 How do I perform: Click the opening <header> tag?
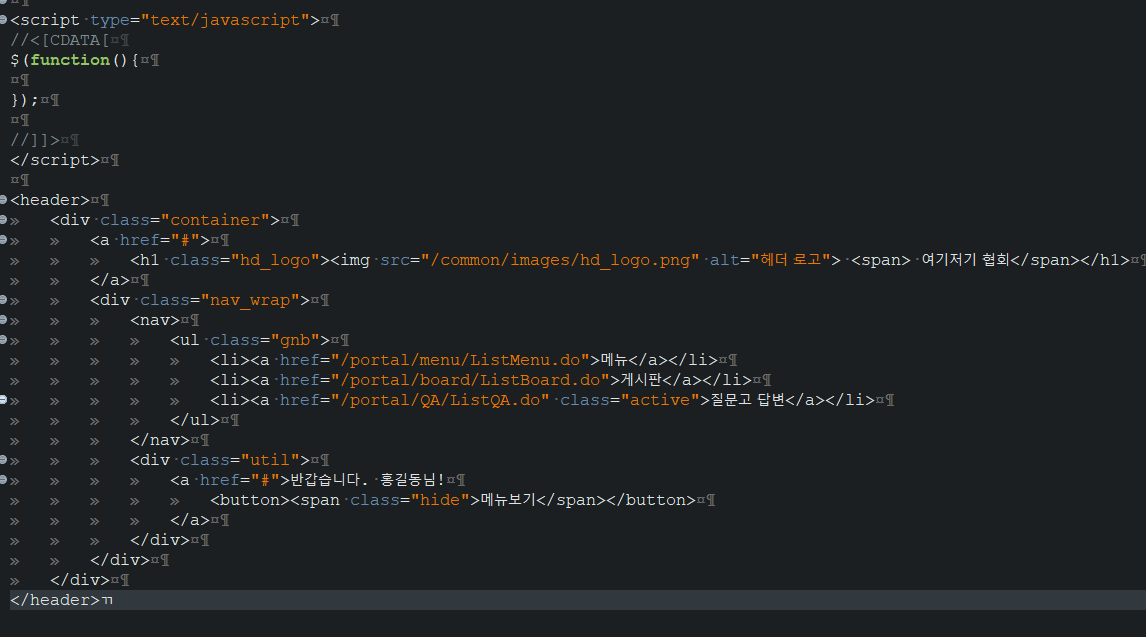50,200
